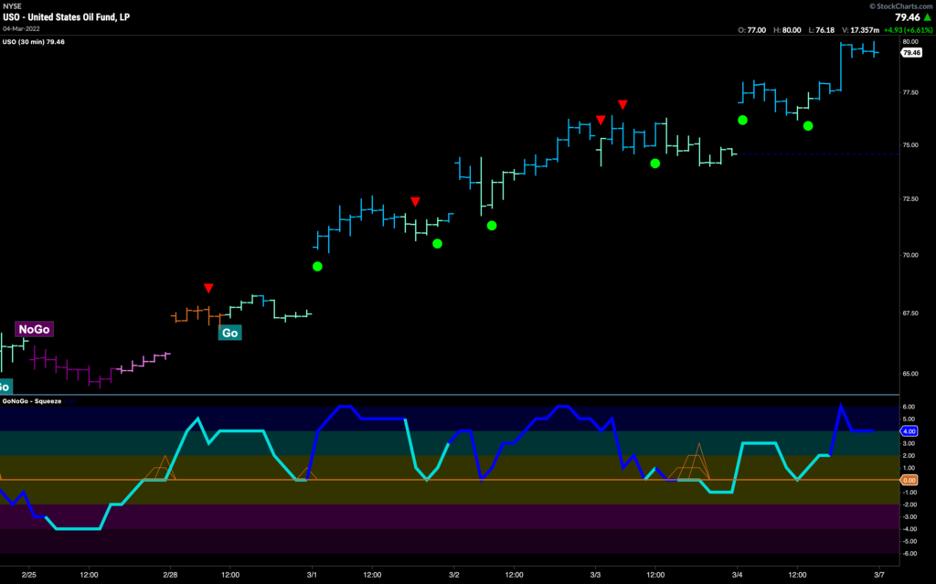Click the rightmost red triangle marker

(x=623, y=104)
